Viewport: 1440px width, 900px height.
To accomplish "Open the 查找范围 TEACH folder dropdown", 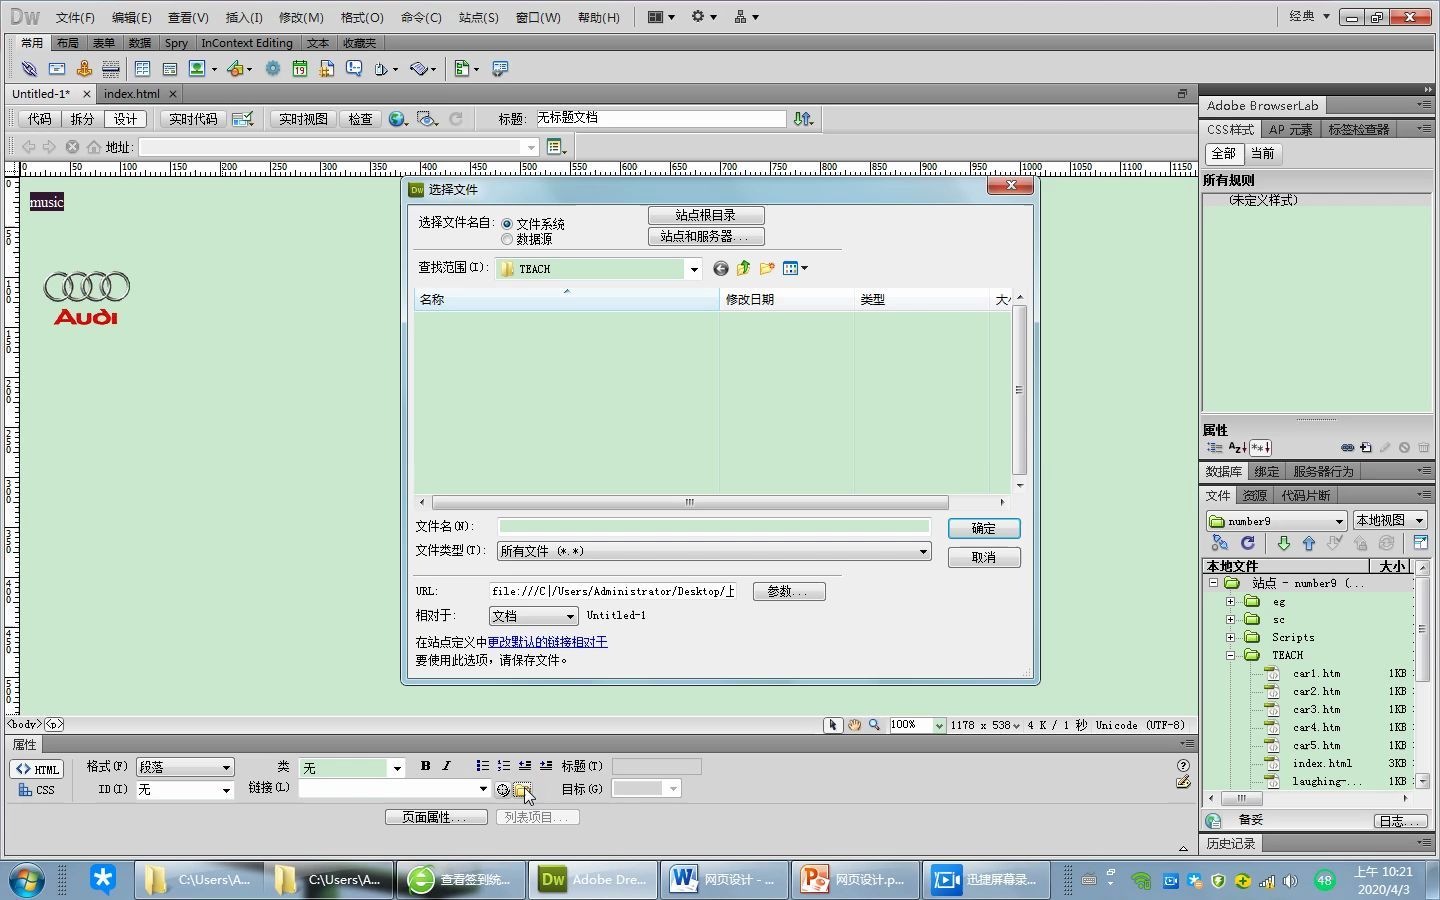I will [x=693, y=269].
